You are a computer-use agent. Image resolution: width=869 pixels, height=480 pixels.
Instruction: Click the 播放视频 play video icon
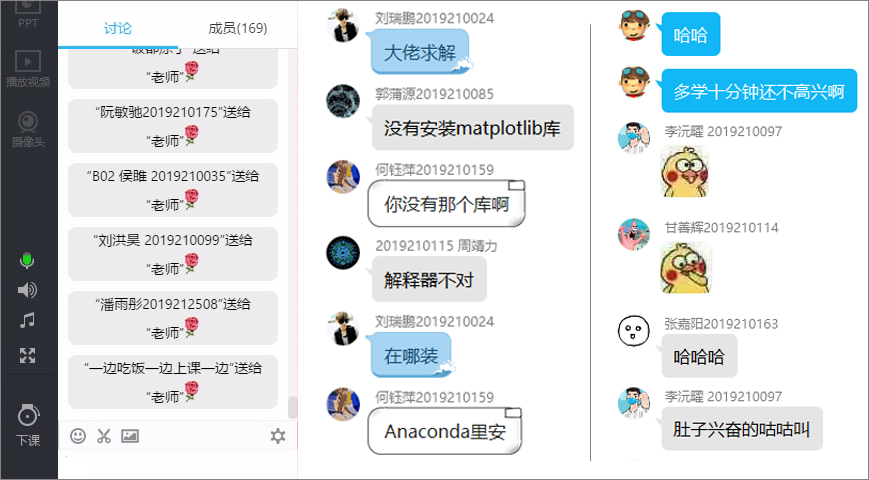[x=28, y=69]
